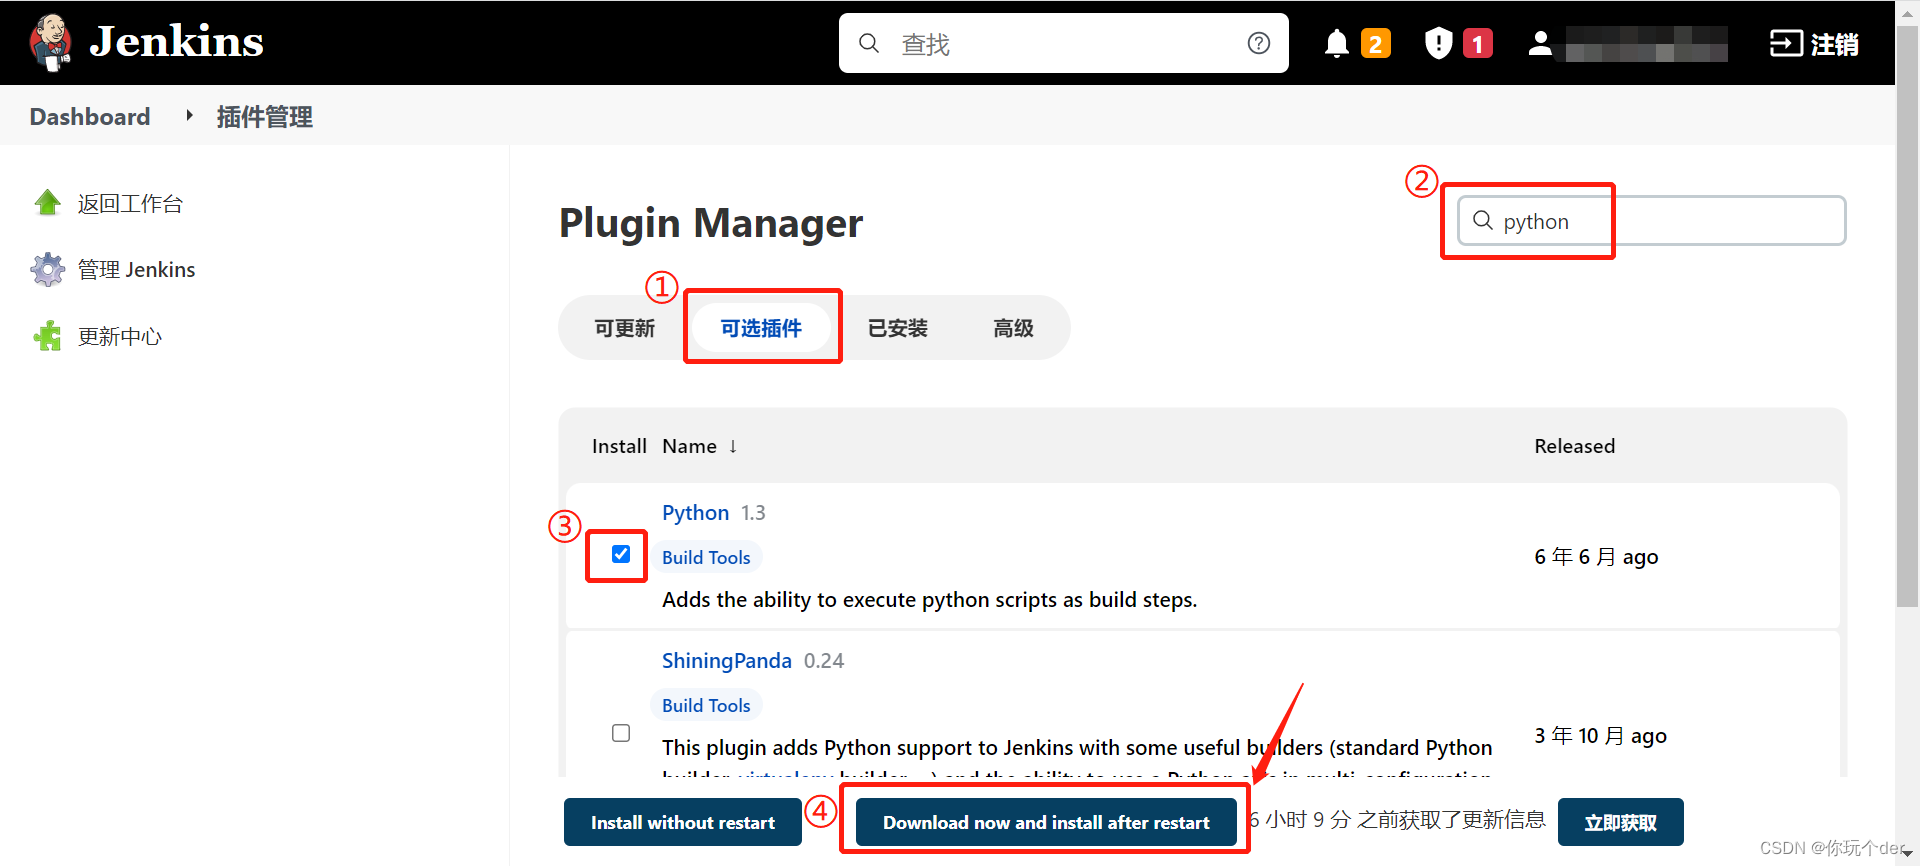Click the Install without restart button
Viewport: 1920px width, 866px height.
(x=683, y=822)
